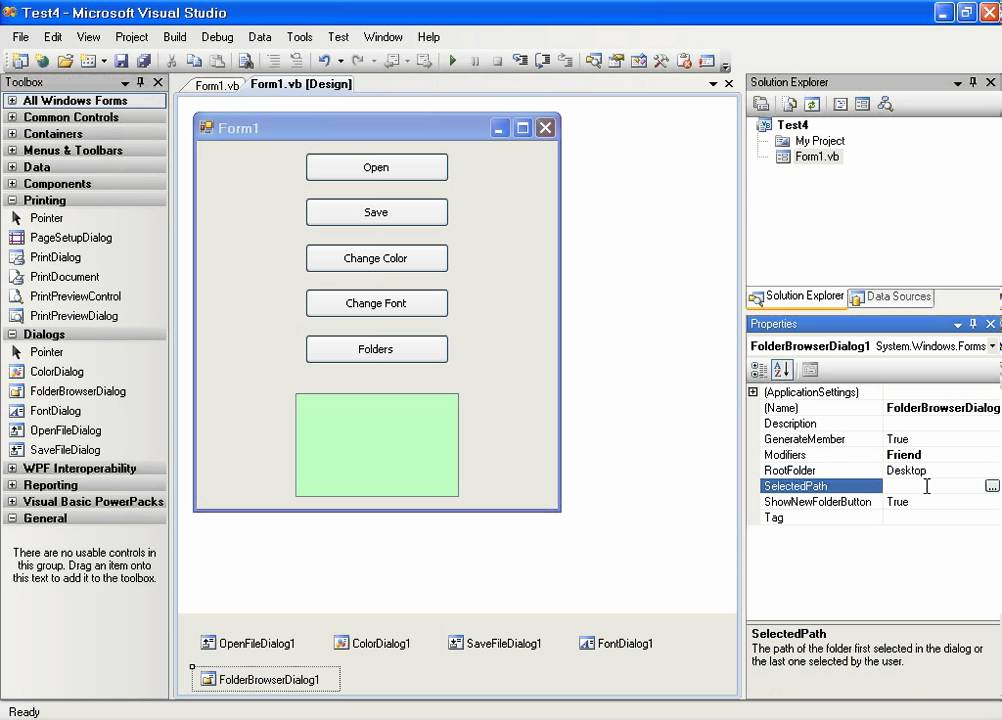Viewport: 1002px width, 720px height.
Task: Switch to the Data Sources tab
Action: [890, 296]
